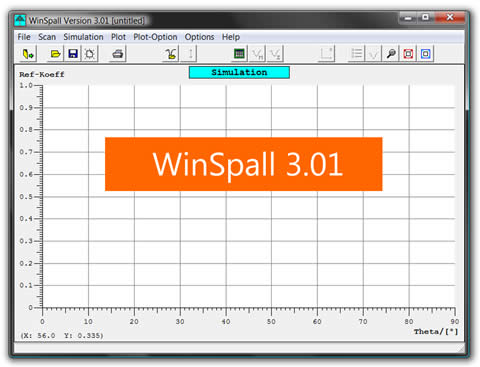Open the Plot menu
This screenshot has height=367, width=480.
pyautogui.click(x=118, y=37)
